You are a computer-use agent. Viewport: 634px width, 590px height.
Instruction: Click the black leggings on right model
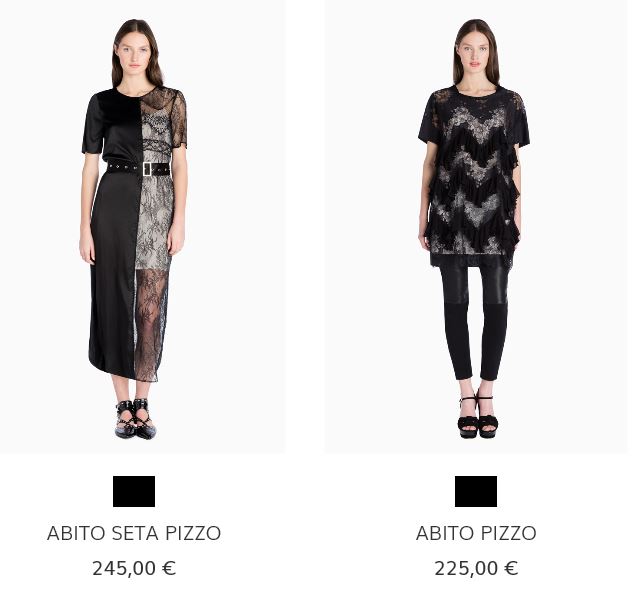[x=475, y=321]
